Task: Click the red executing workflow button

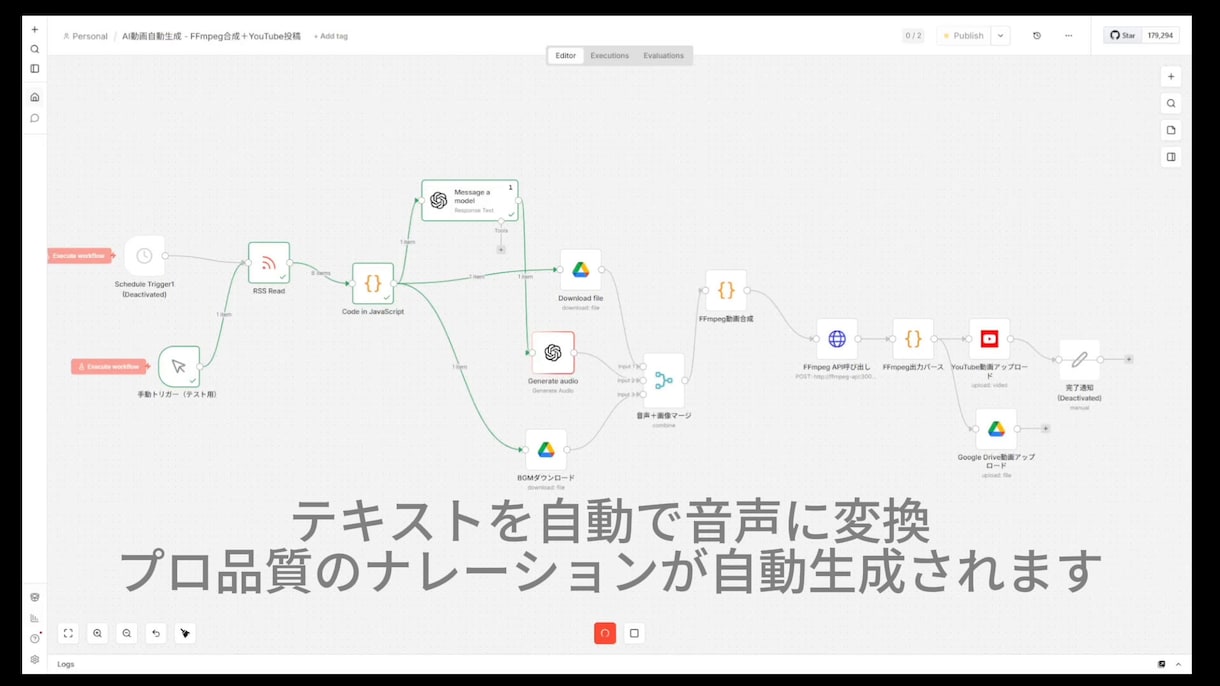Action: (x=605, y=633)
